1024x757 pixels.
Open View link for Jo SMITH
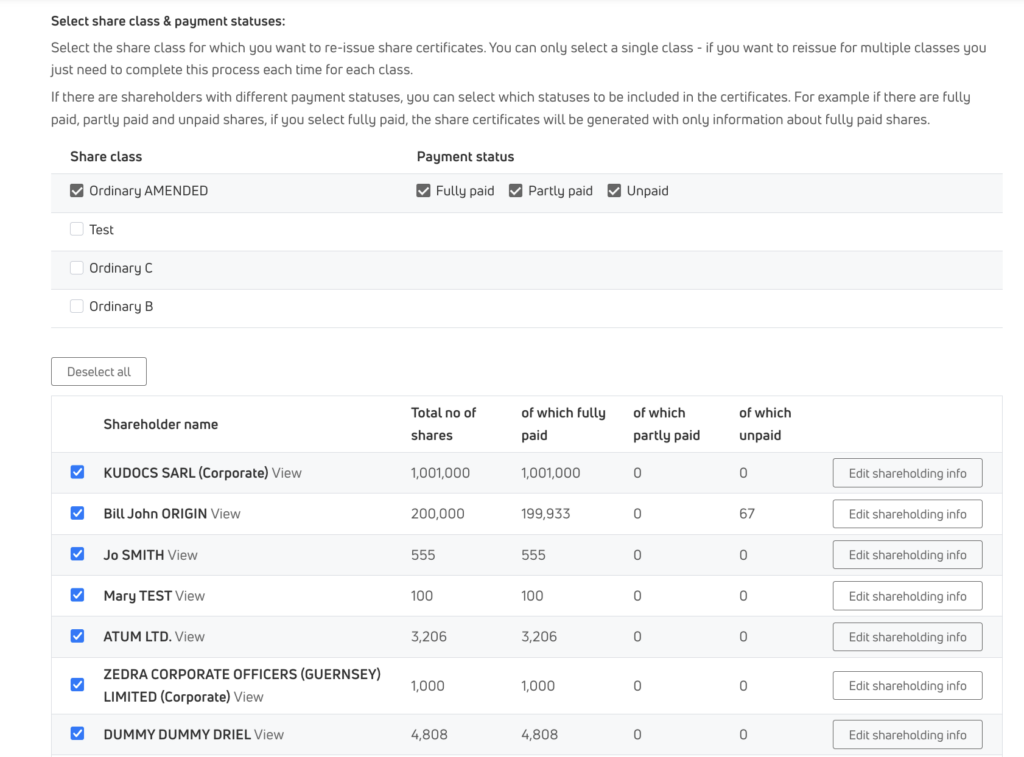tap(182, 555)
